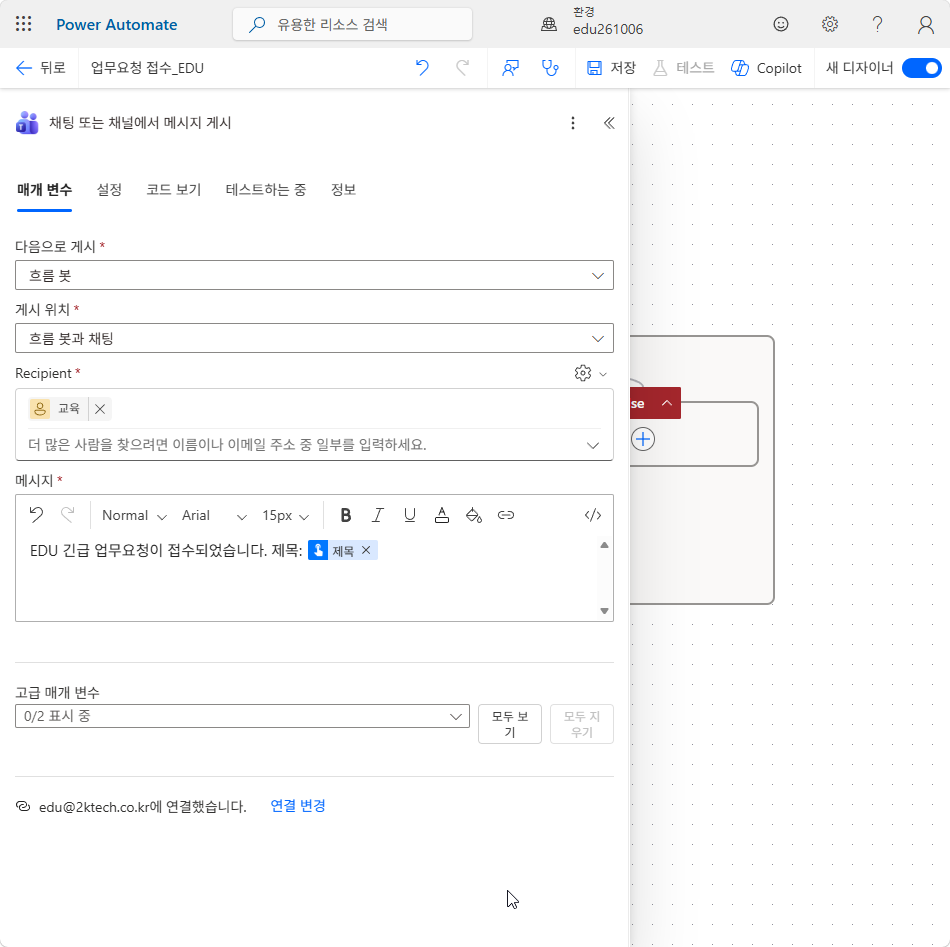
Task: Open the feedback chat person icon
Action: tap(510, 68)
